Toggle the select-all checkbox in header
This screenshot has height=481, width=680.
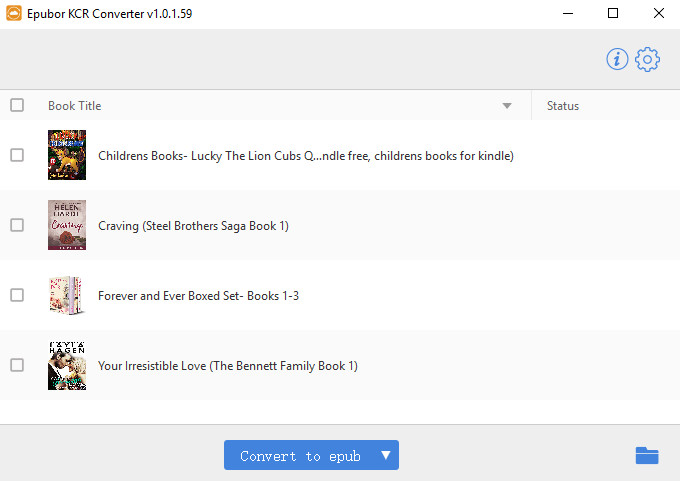click(x=17, y=105)
